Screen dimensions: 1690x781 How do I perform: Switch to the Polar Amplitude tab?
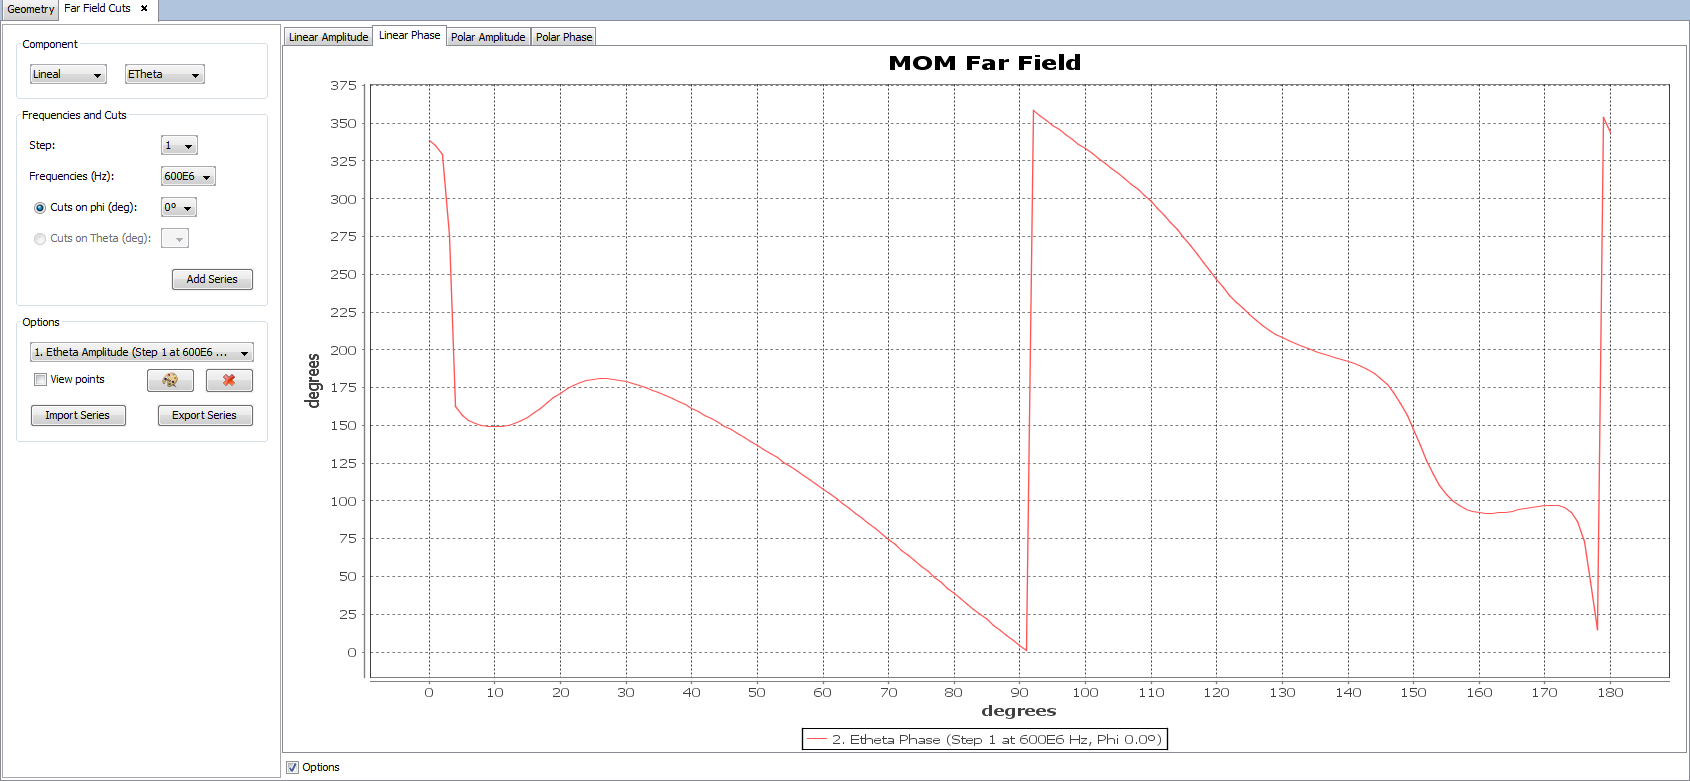coord(488,37)
